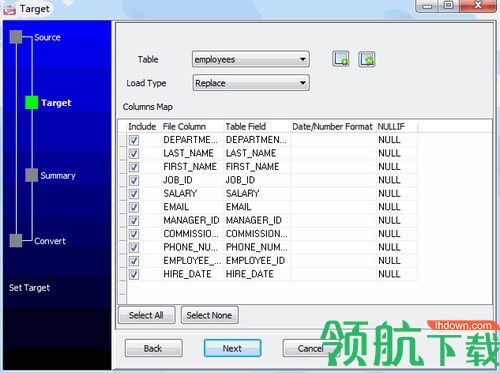Uncheck Include for JOB_ID row
Screen dimensions: 500x373
pyautogui.click(x=134, y=180)
